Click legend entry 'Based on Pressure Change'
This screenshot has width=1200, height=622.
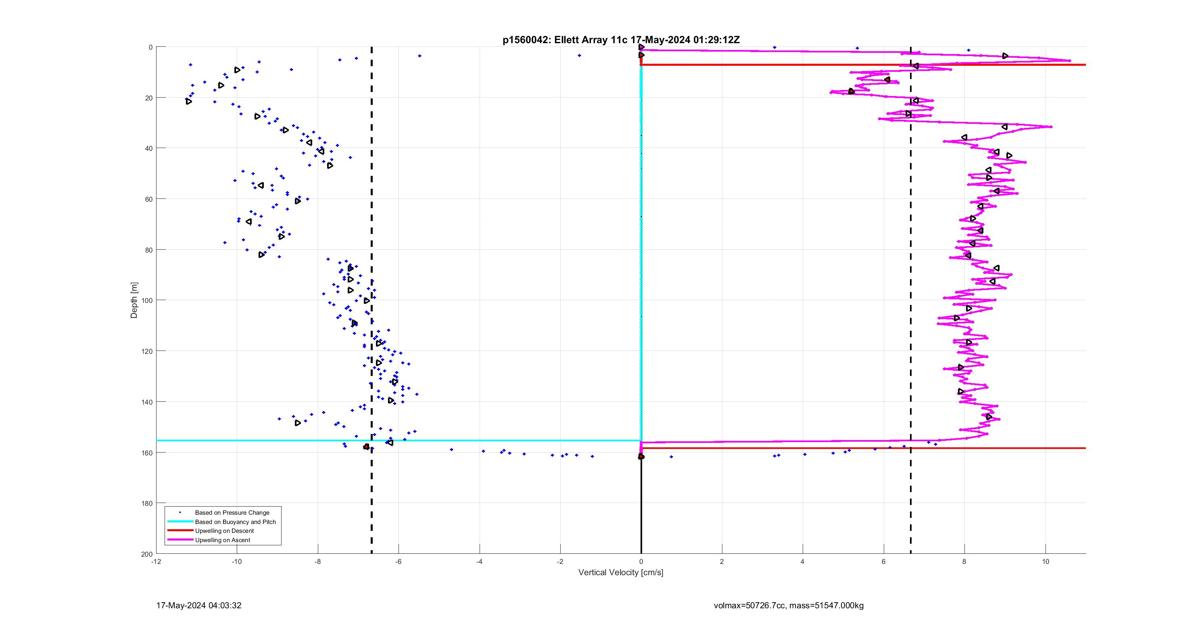coord(232,513)
